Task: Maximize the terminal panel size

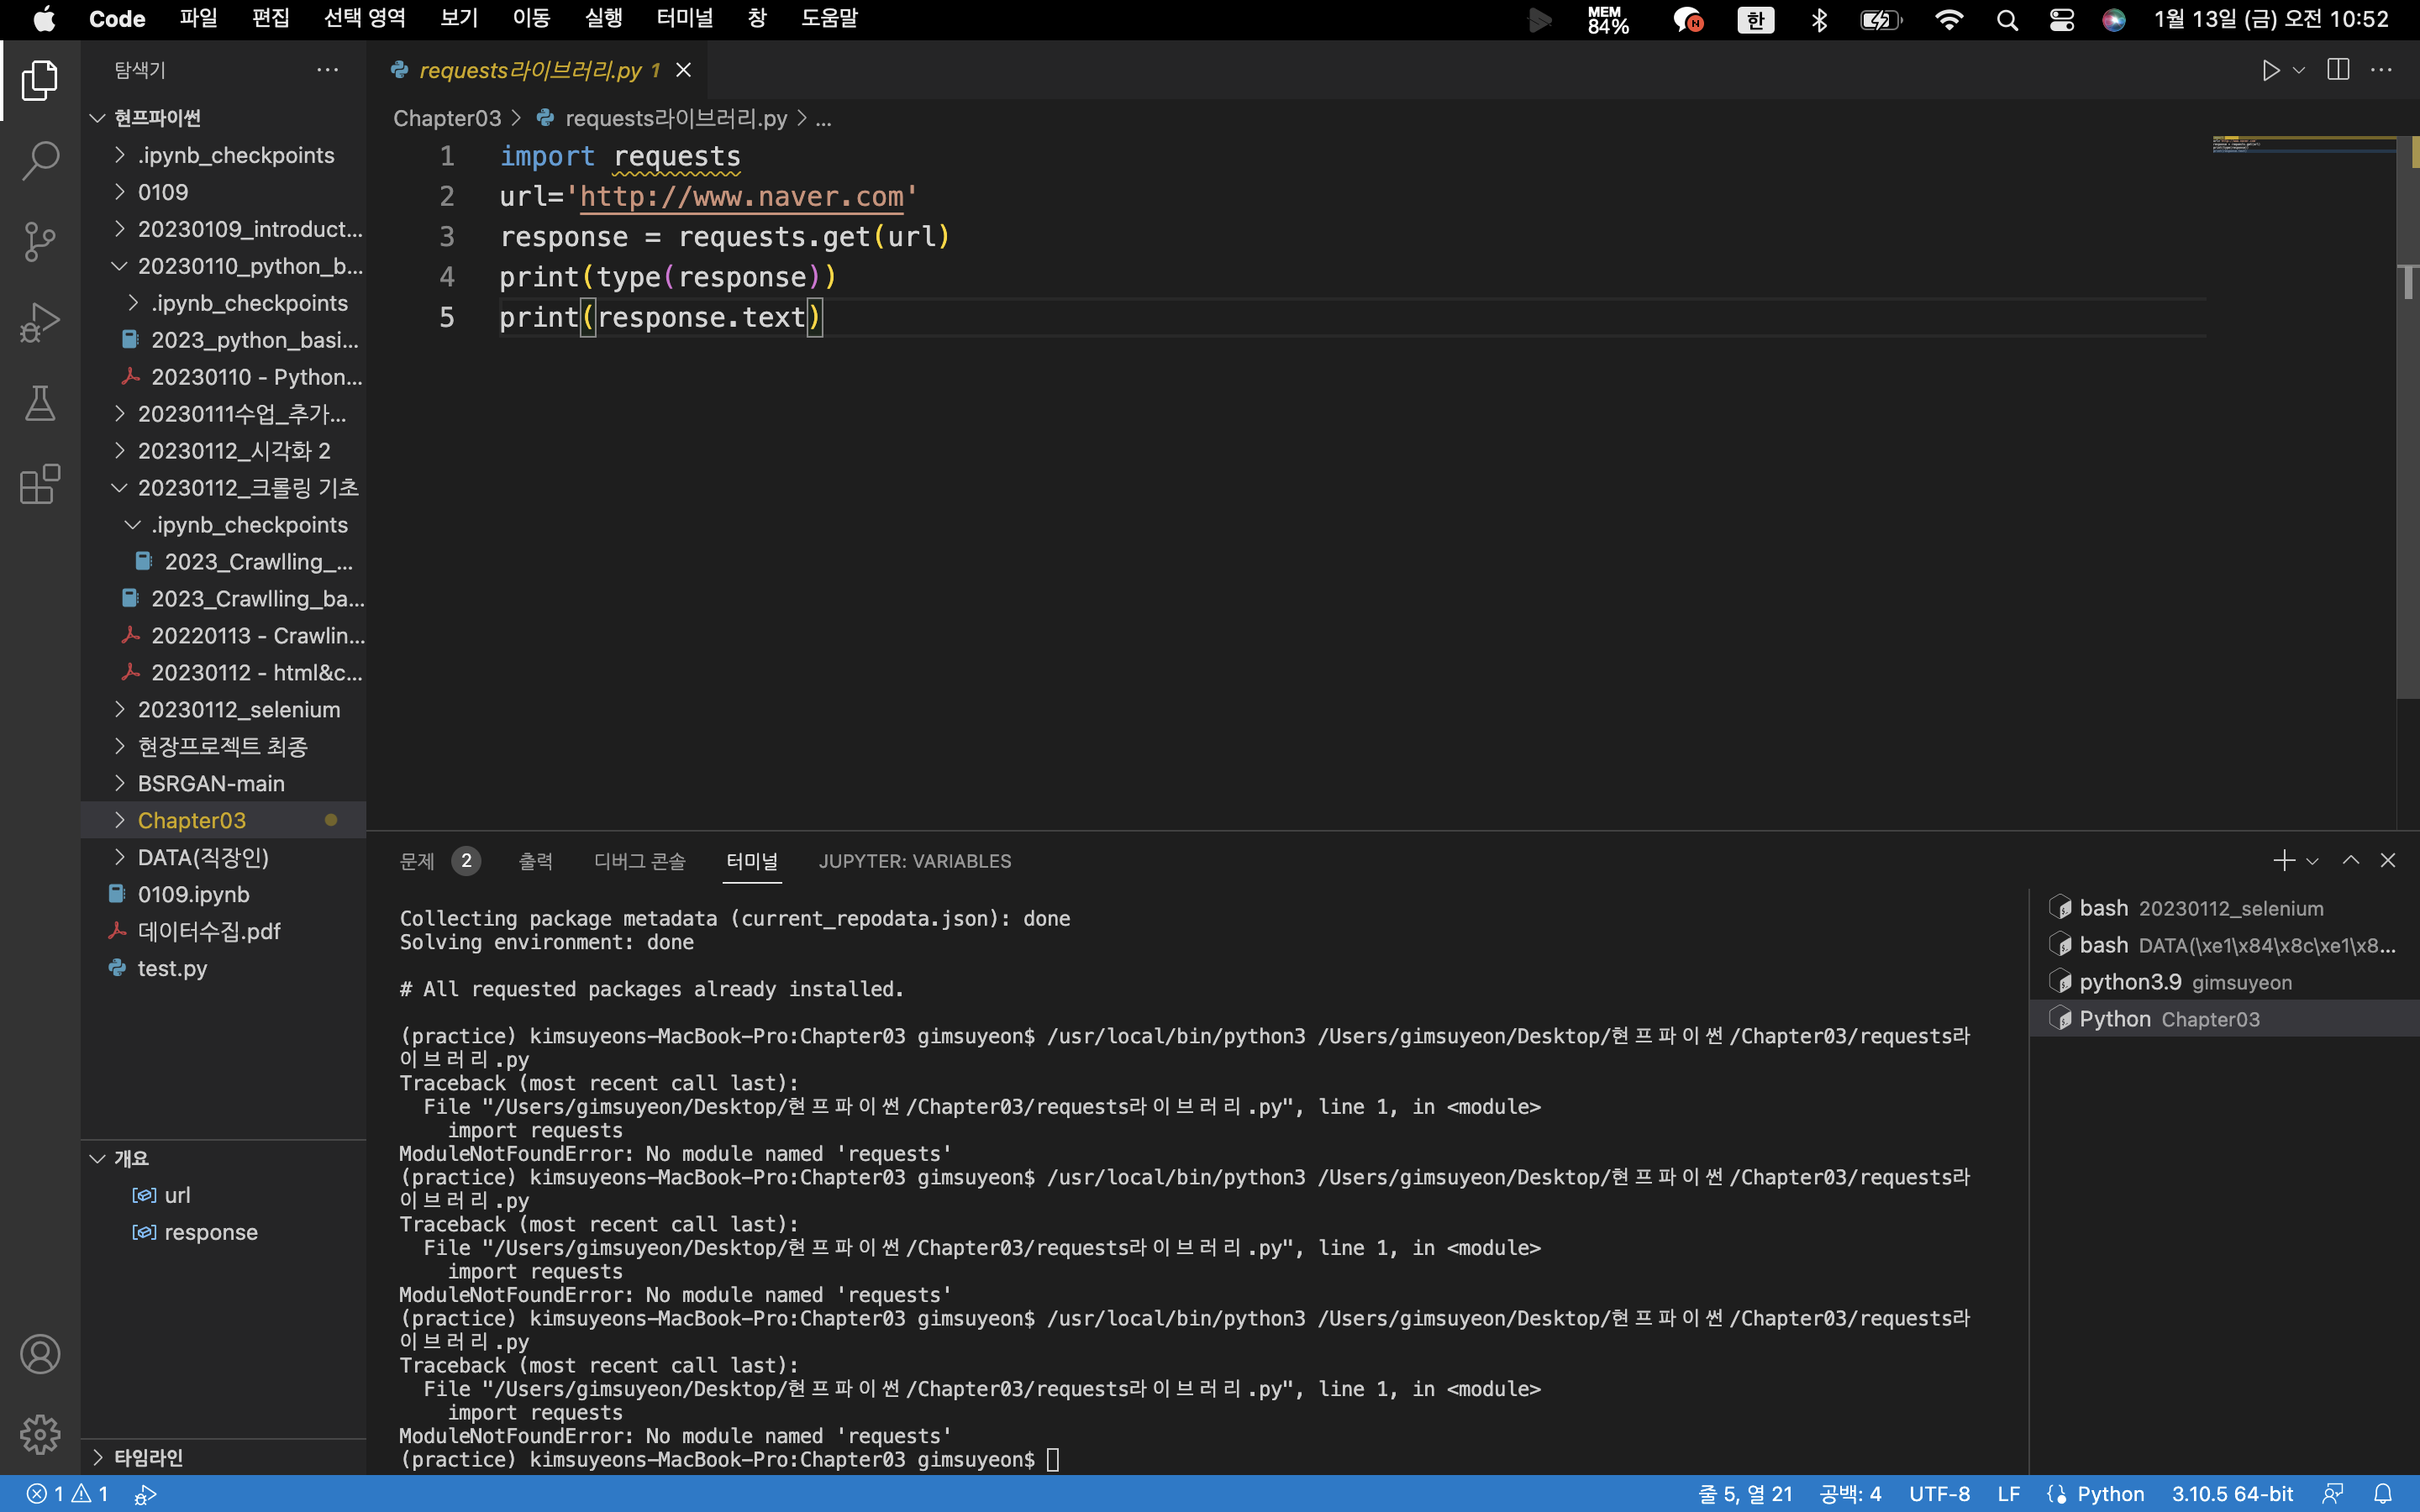Action: click(x=2351, y=861)
